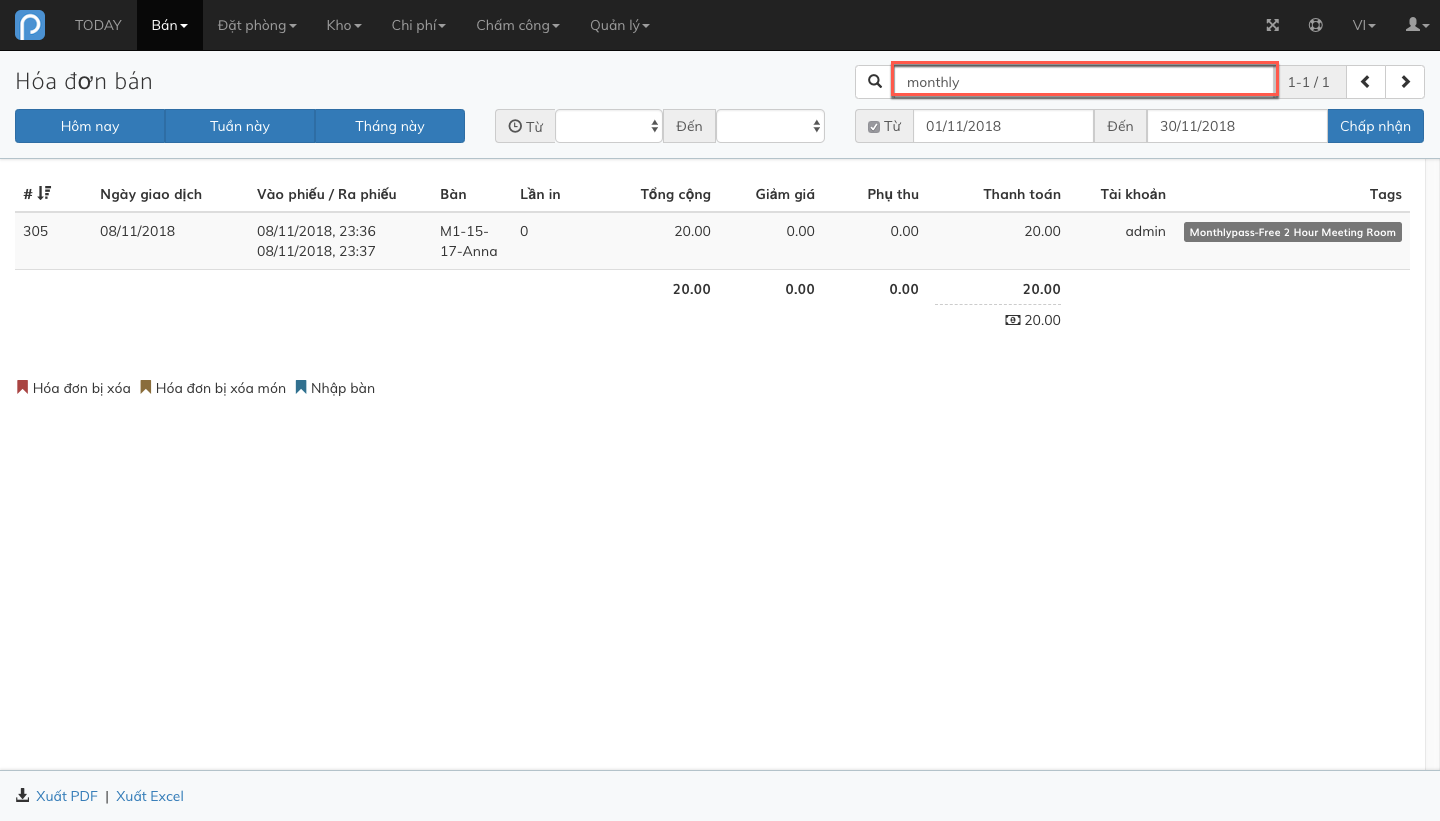Sort by invoice number icon
Screen dimensions: 1440x821
coord(44,193)
